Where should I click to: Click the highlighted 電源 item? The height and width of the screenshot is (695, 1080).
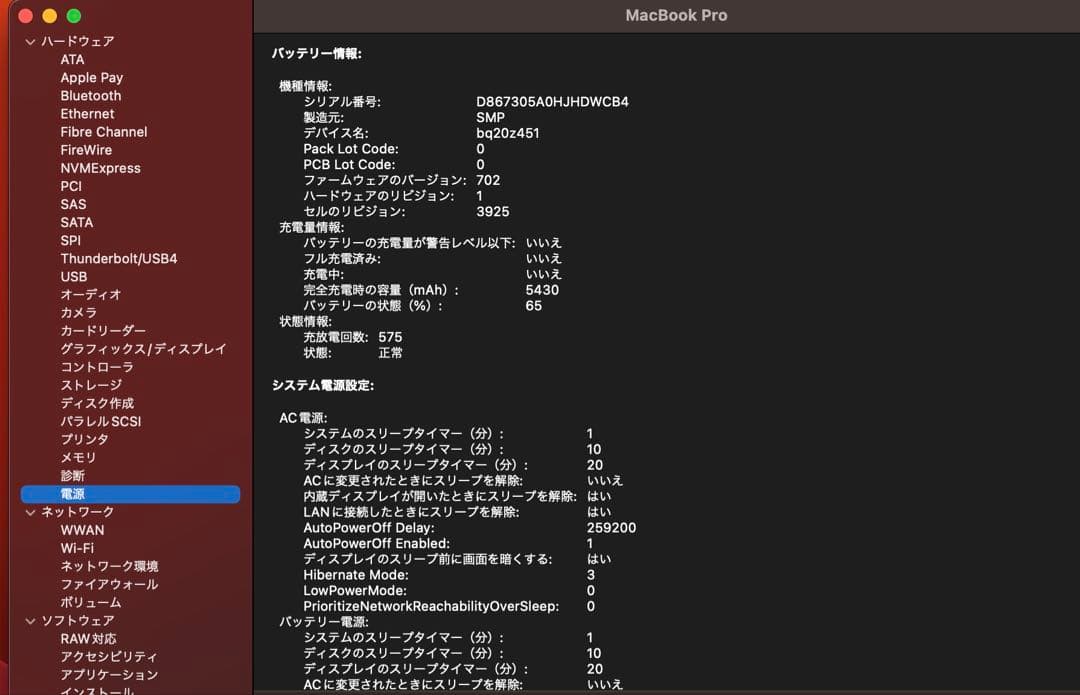130,494
